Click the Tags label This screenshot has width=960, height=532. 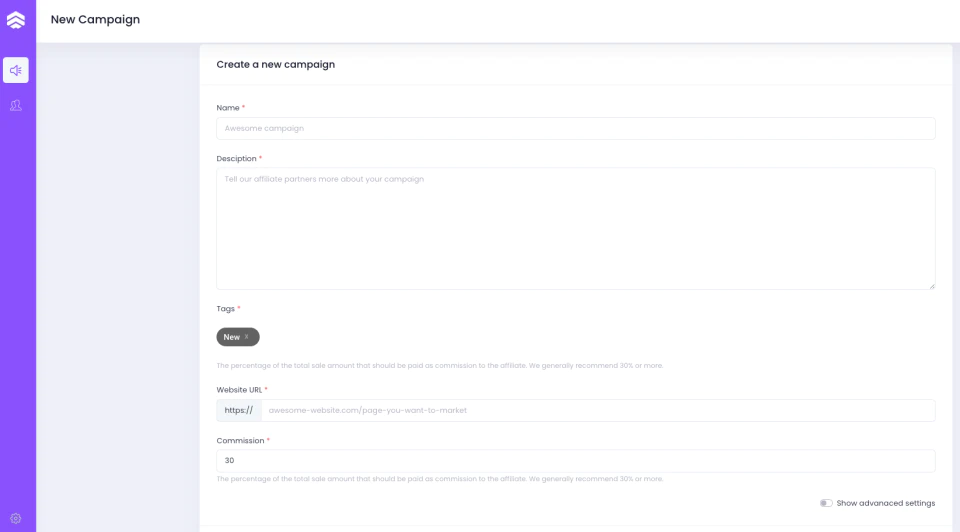tap(225, 309)
